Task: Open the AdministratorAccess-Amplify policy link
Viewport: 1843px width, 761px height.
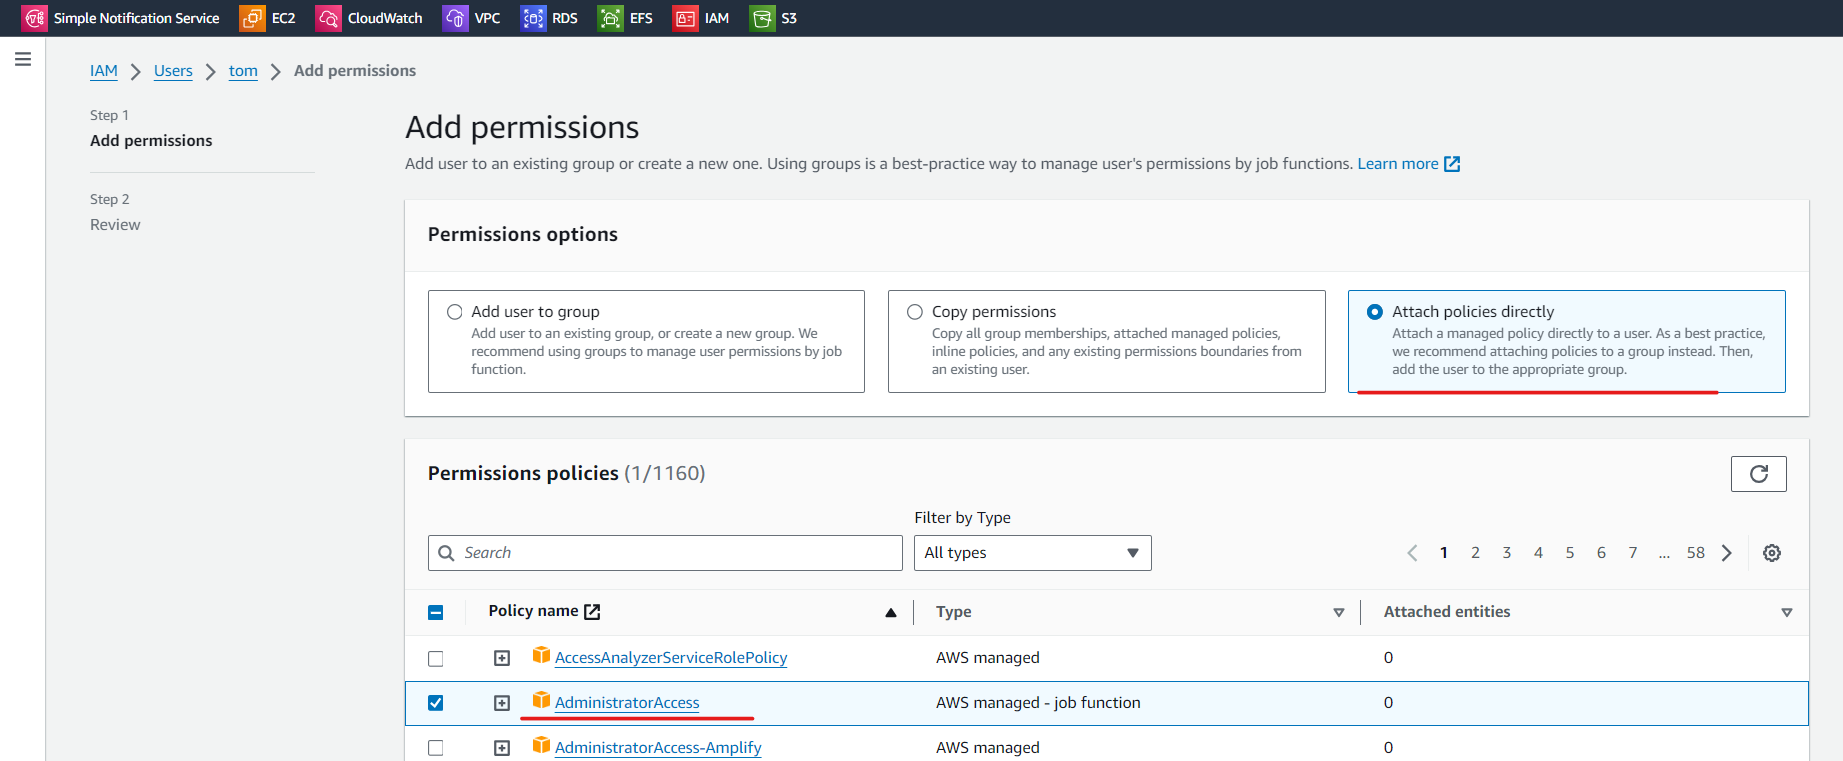Action: point(658,748)
